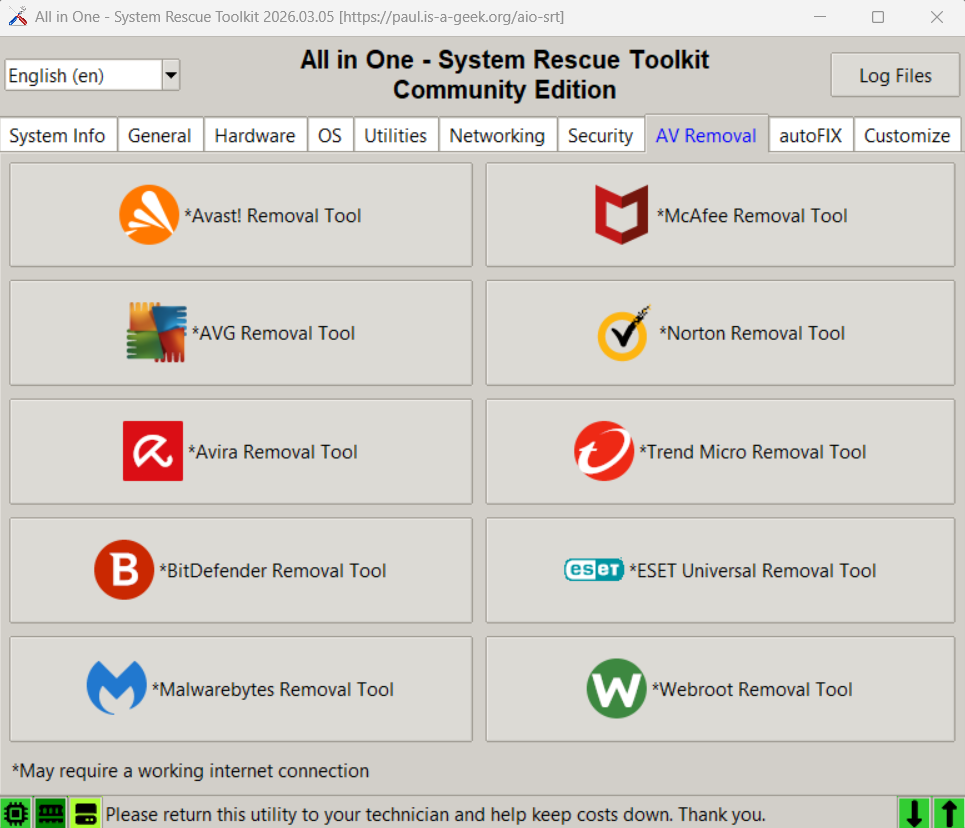Click the AVG multicolor logo icon
Image resolution: width=965 pixels, height=828 pixels.
157,333
